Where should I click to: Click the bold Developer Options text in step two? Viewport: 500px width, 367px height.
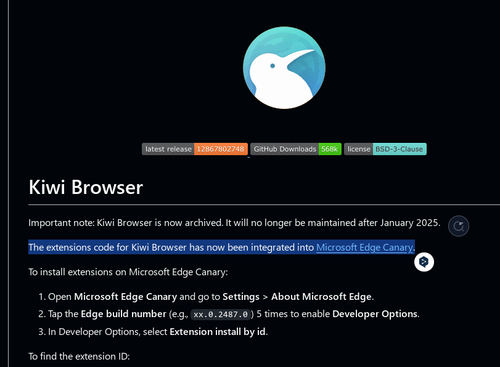[375, 314]
